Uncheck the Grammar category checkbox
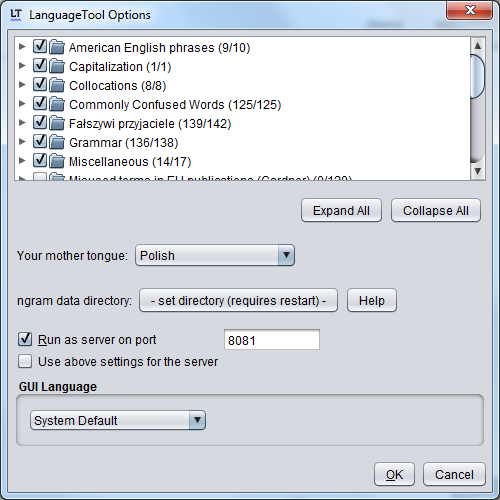 40,141
